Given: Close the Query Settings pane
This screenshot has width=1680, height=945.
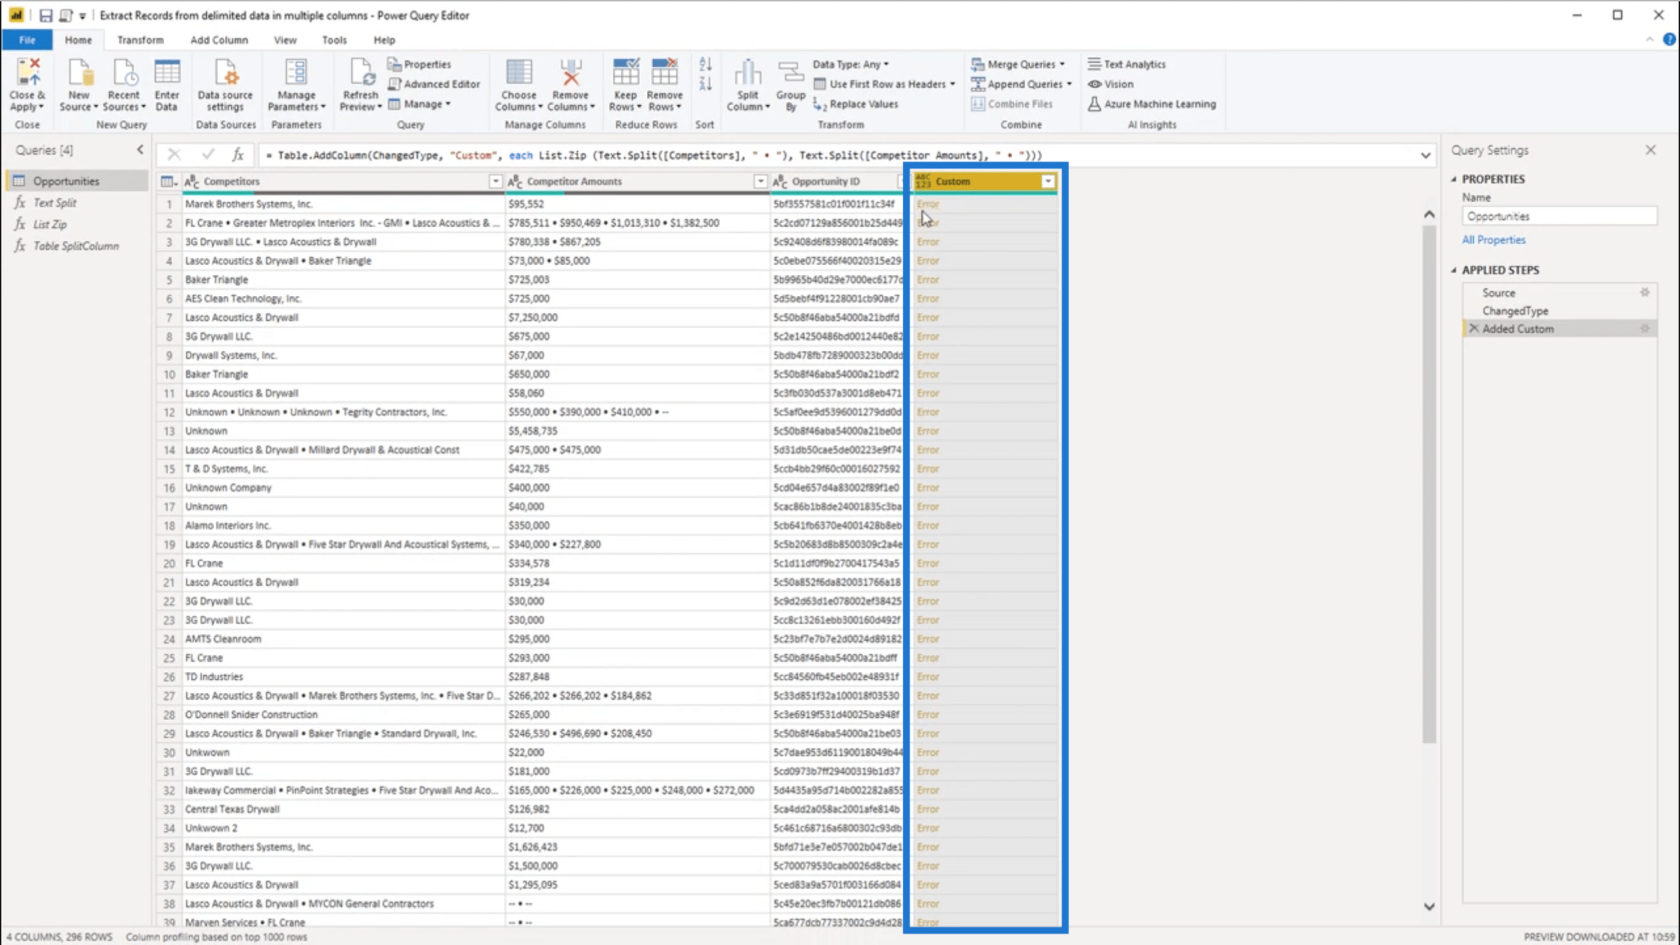Looking at the screenshot, I should click(1650, 150).
